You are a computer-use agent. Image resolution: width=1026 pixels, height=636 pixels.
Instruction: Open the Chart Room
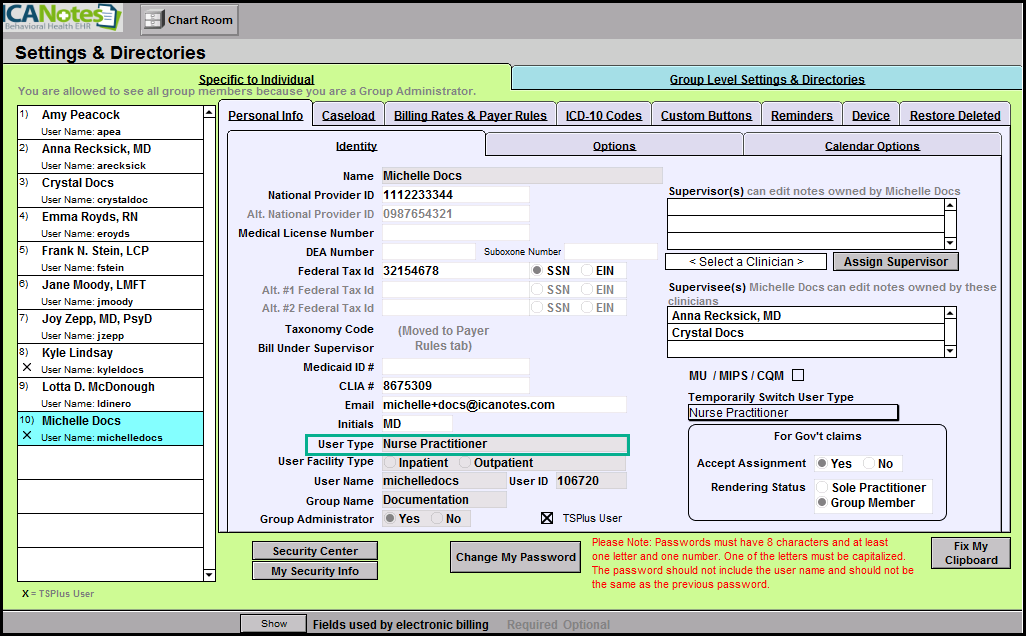(x=189, y=19)
